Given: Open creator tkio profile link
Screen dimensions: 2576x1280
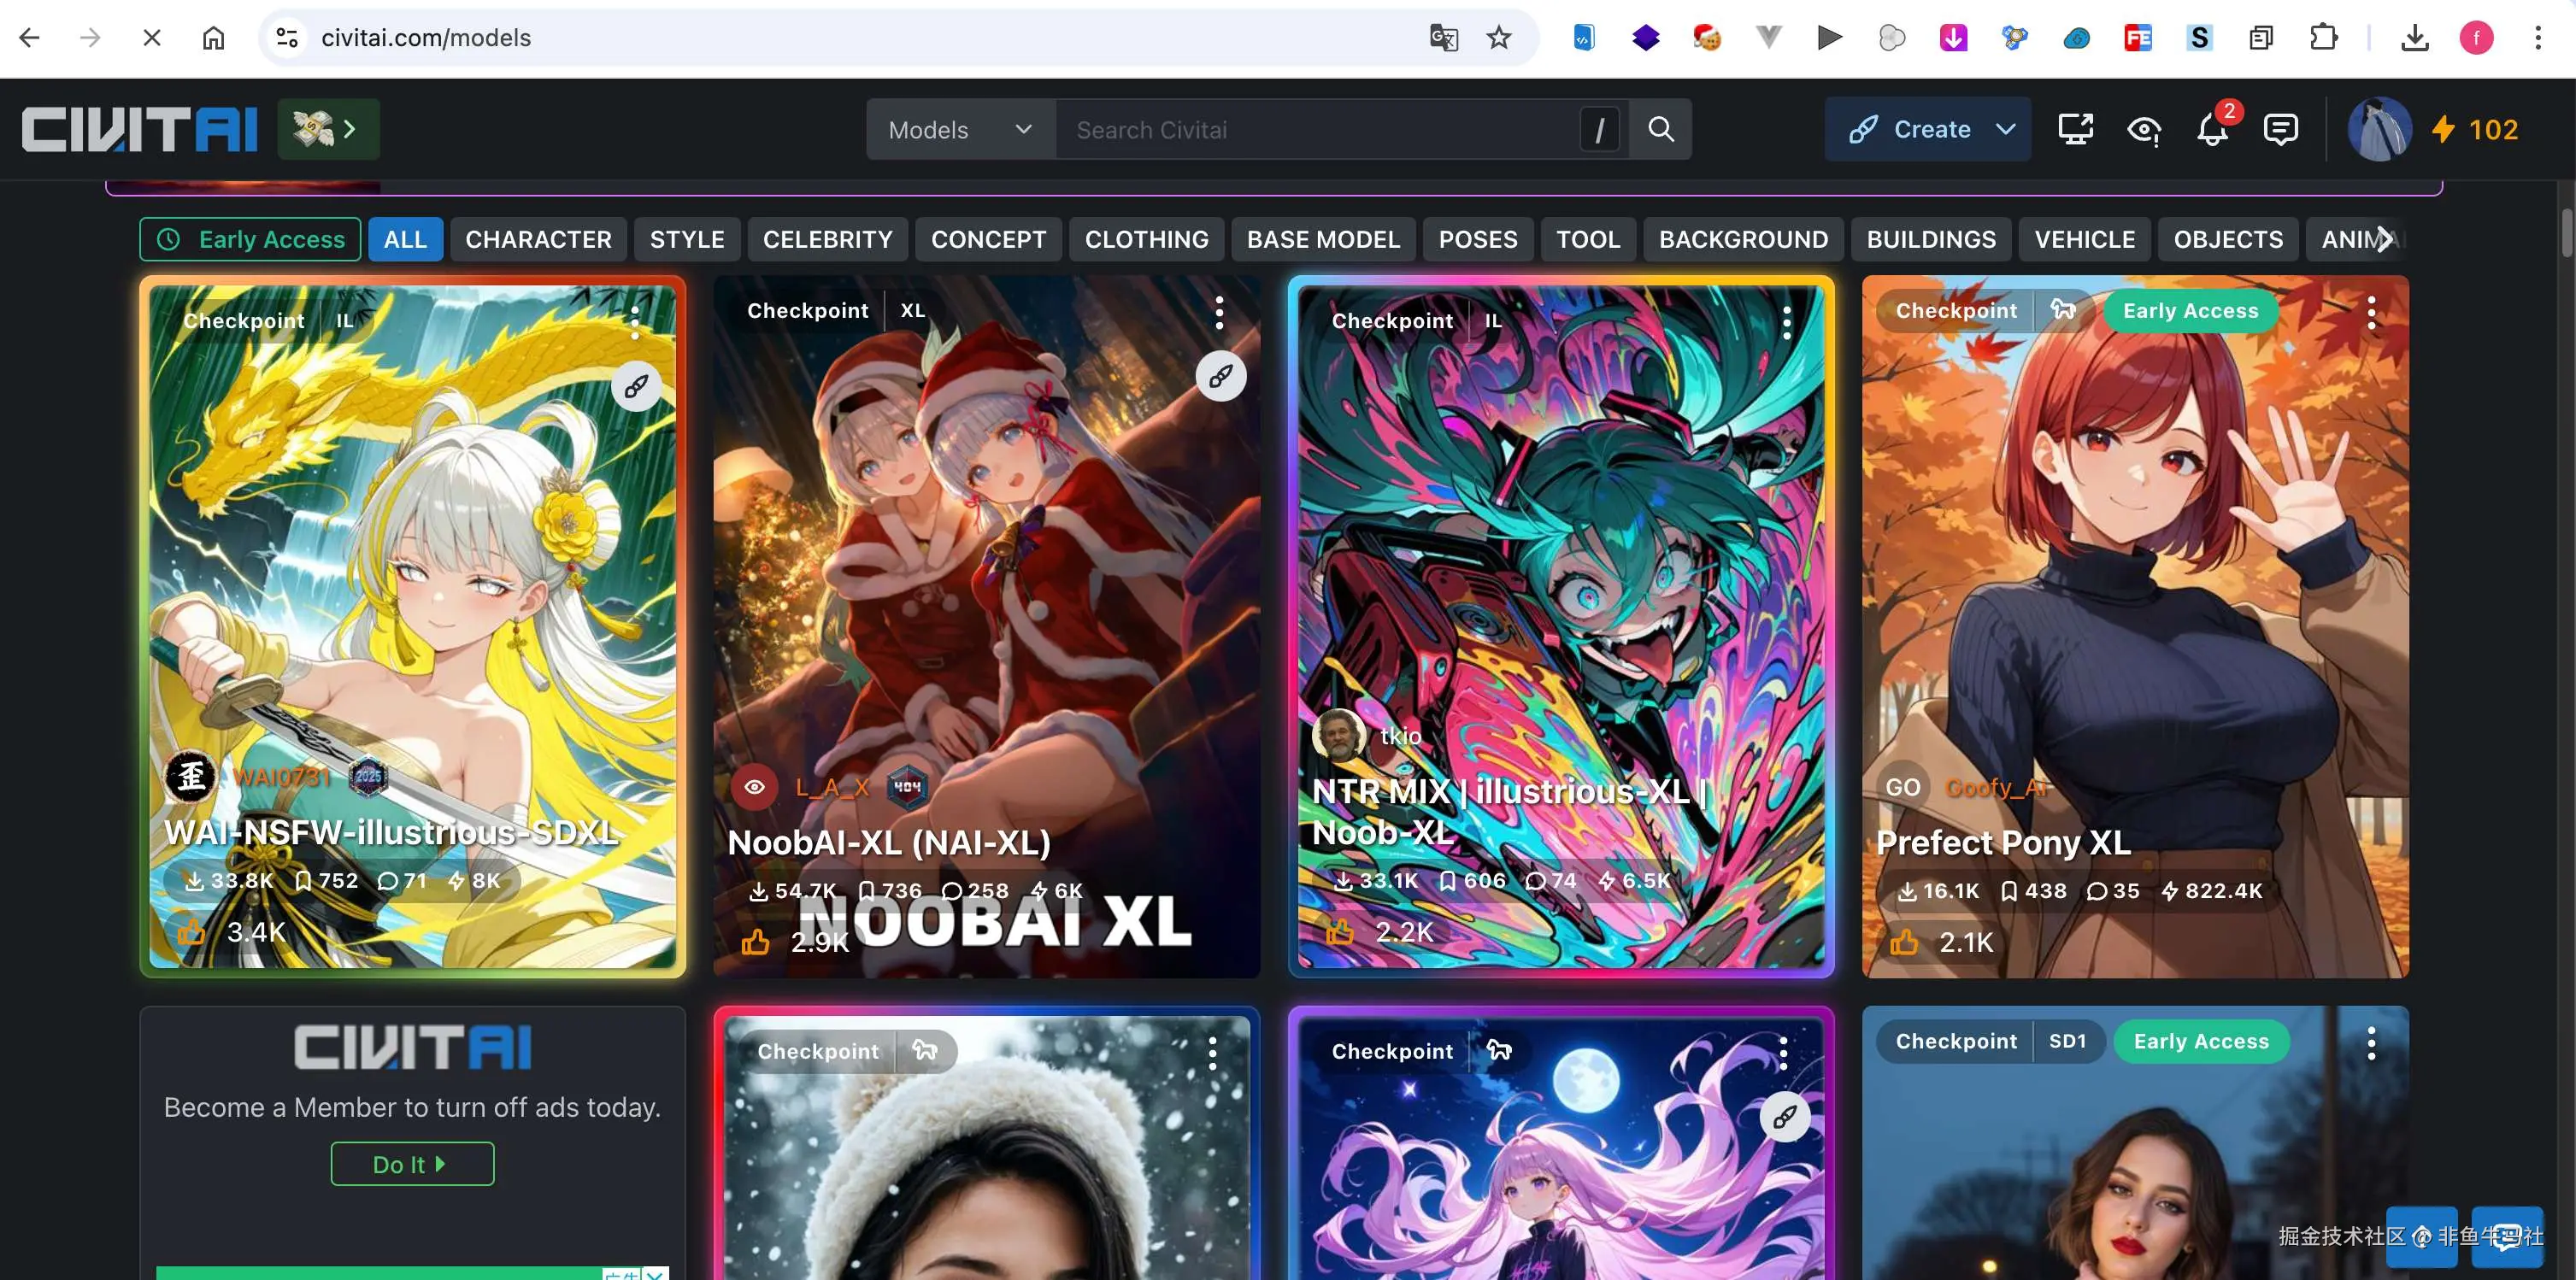Looking at the screenshot, I should click(x=1400, y=736).
